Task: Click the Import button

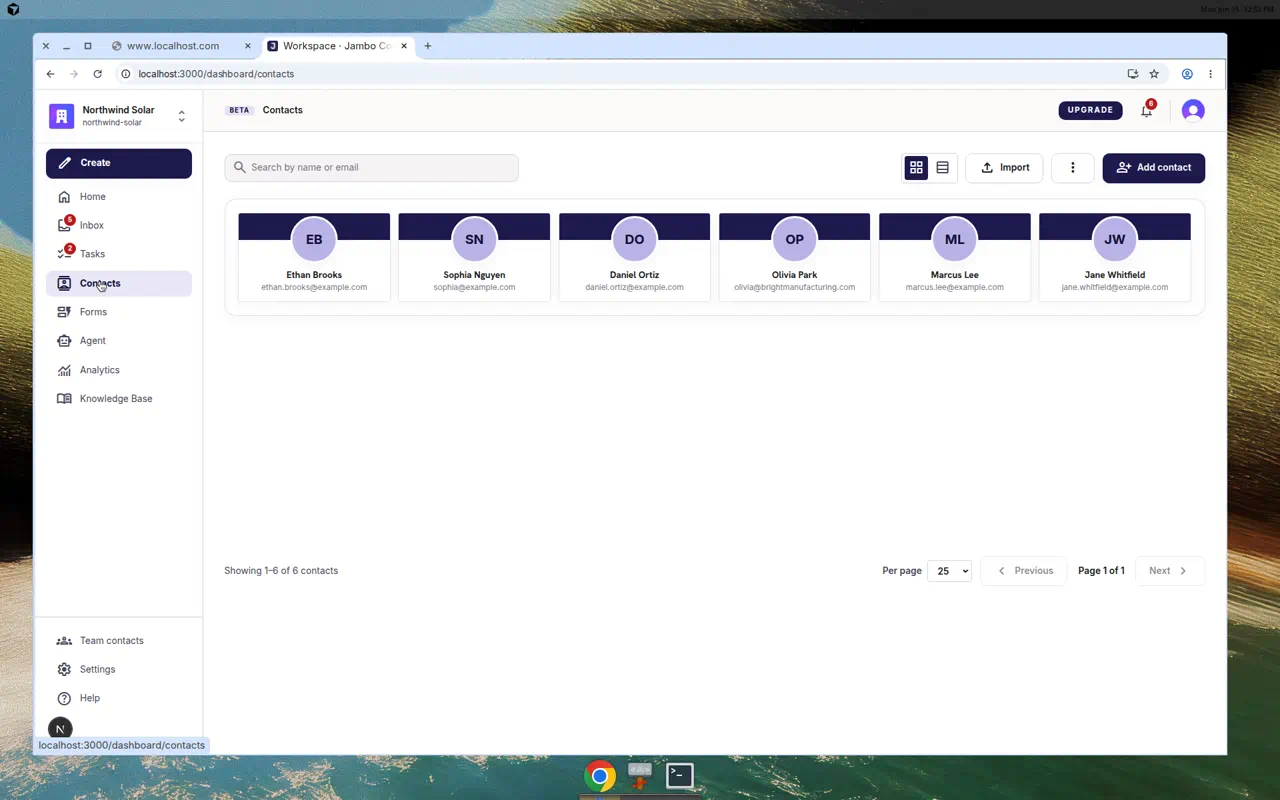Action: pos(1004,168)
